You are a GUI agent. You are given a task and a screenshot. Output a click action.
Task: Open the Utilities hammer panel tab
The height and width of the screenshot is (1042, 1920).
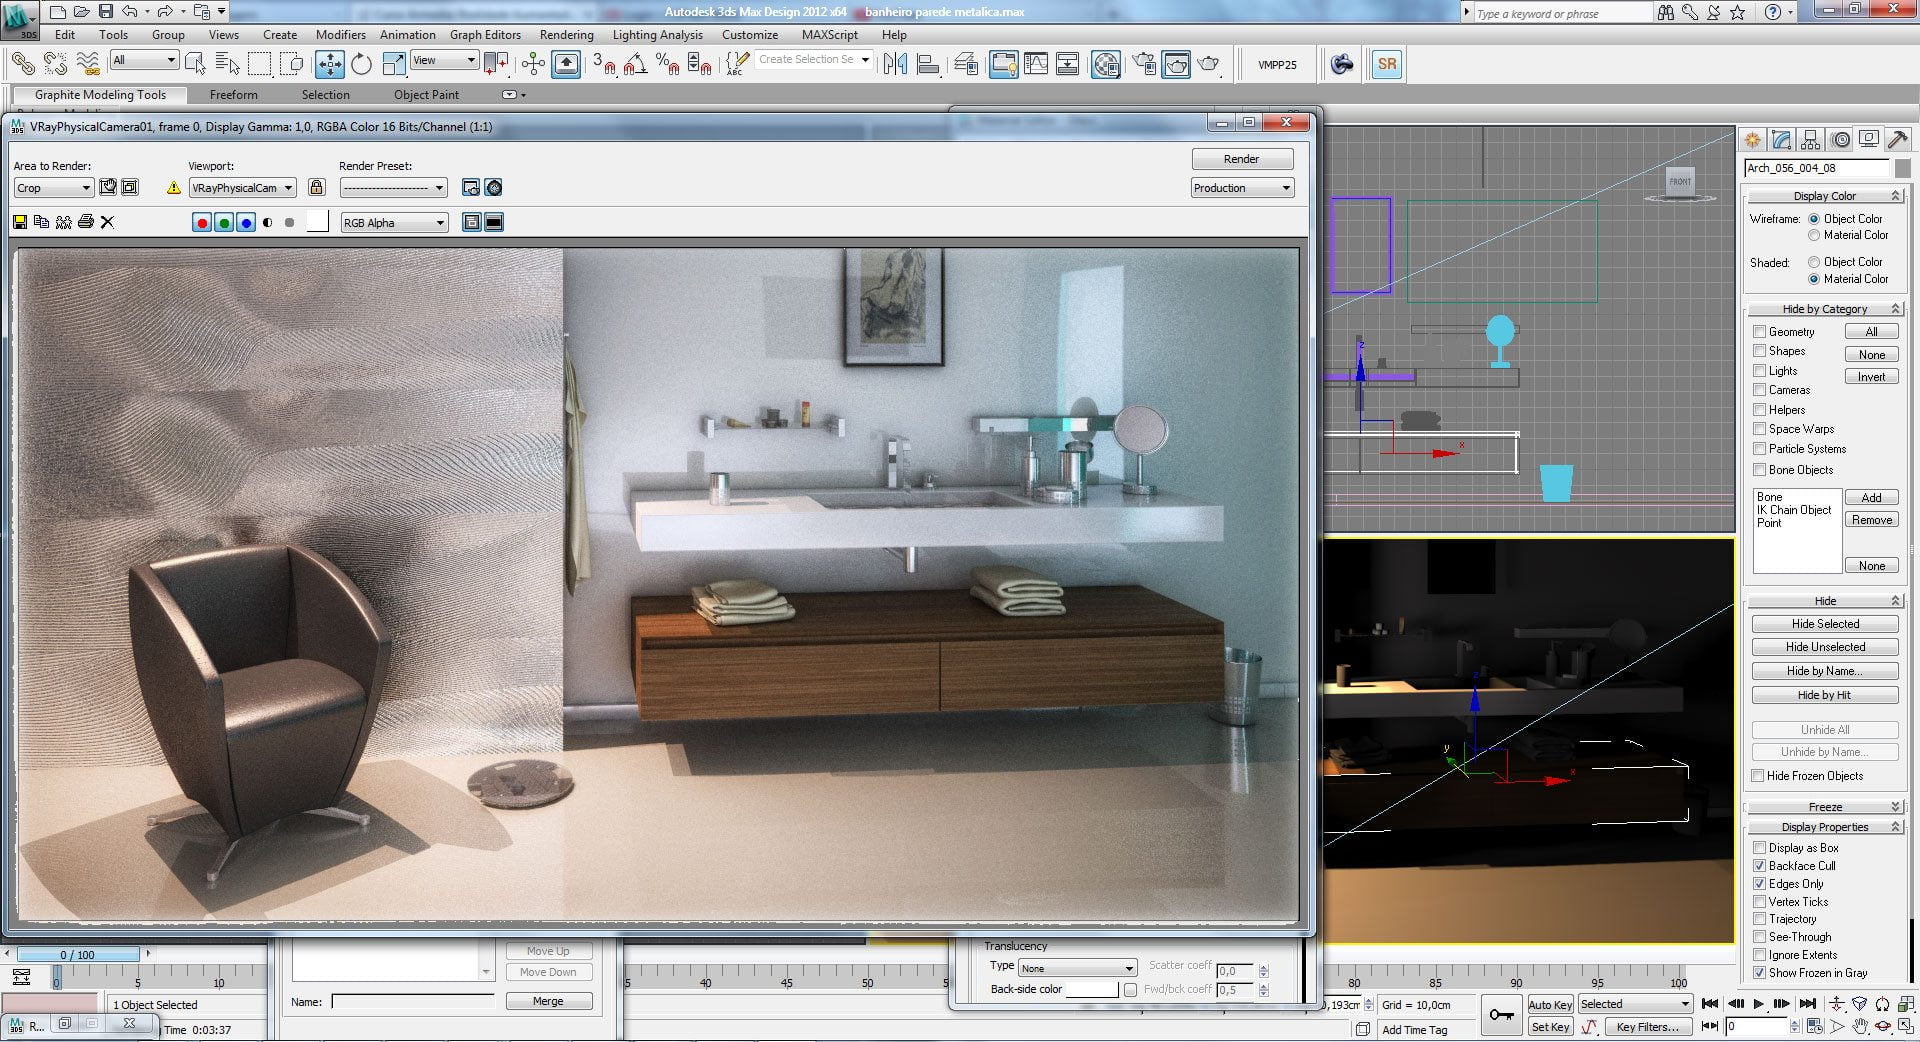pyautogui.click(x=1897, y=139)
